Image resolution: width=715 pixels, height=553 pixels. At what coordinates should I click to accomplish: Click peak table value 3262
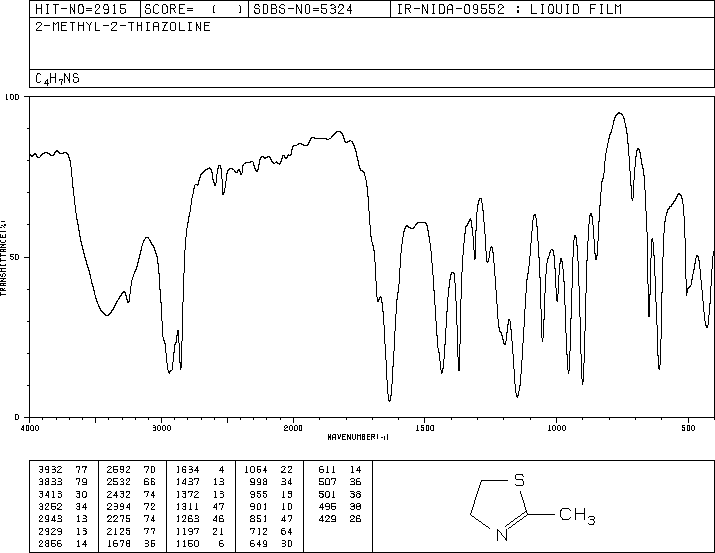(x=50, y=506)
